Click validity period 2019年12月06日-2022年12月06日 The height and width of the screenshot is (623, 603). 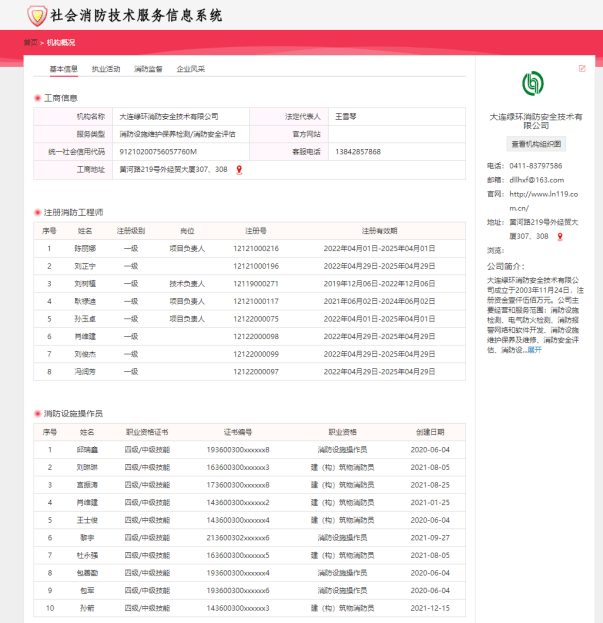(x=379, y=284)
